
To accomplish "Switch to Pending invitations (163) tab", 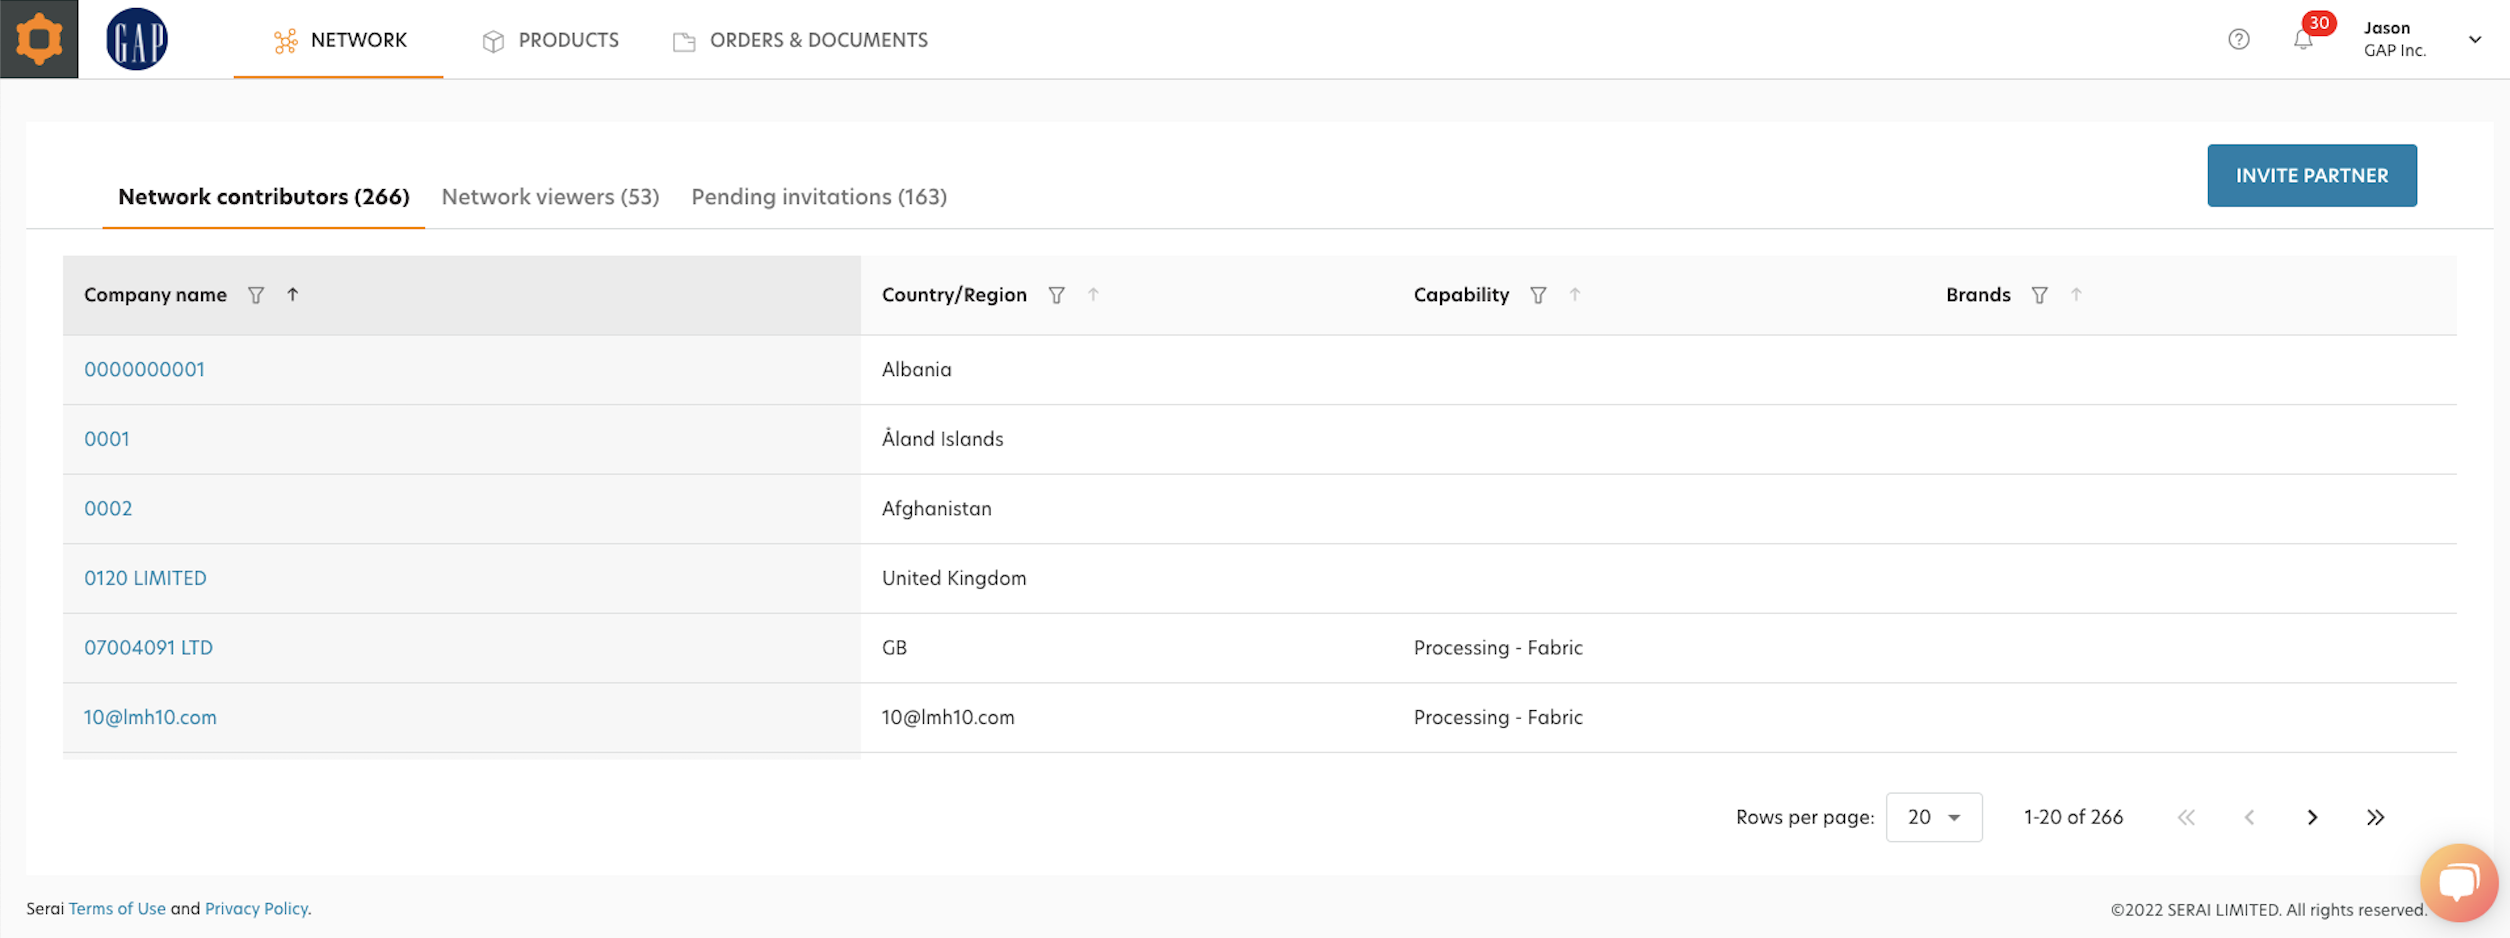I will 819,197.
